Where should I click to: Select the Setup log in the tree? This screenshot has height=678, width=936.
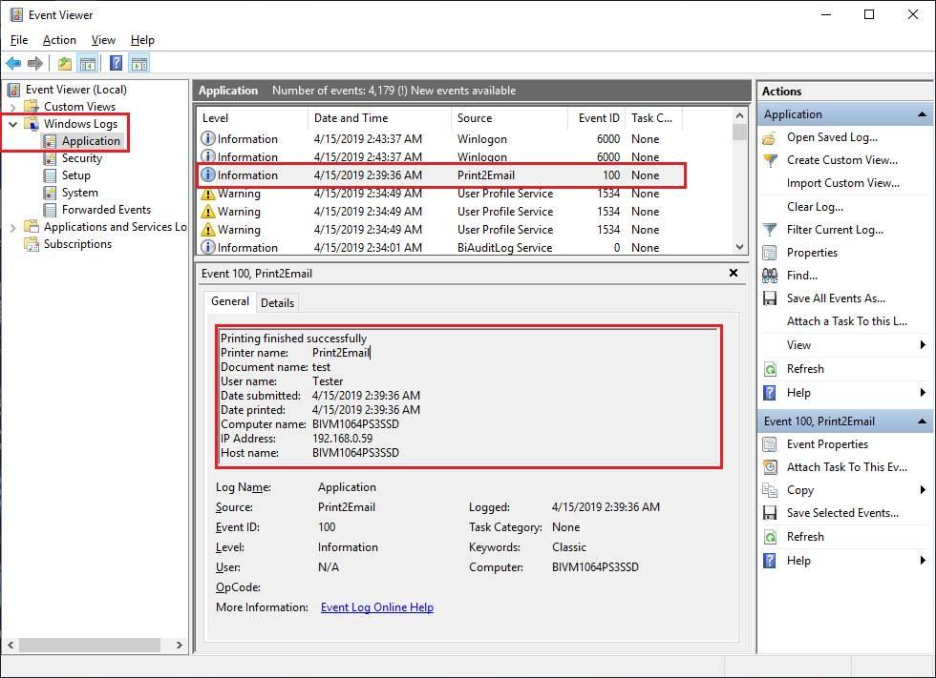click(x=76, y=175)
